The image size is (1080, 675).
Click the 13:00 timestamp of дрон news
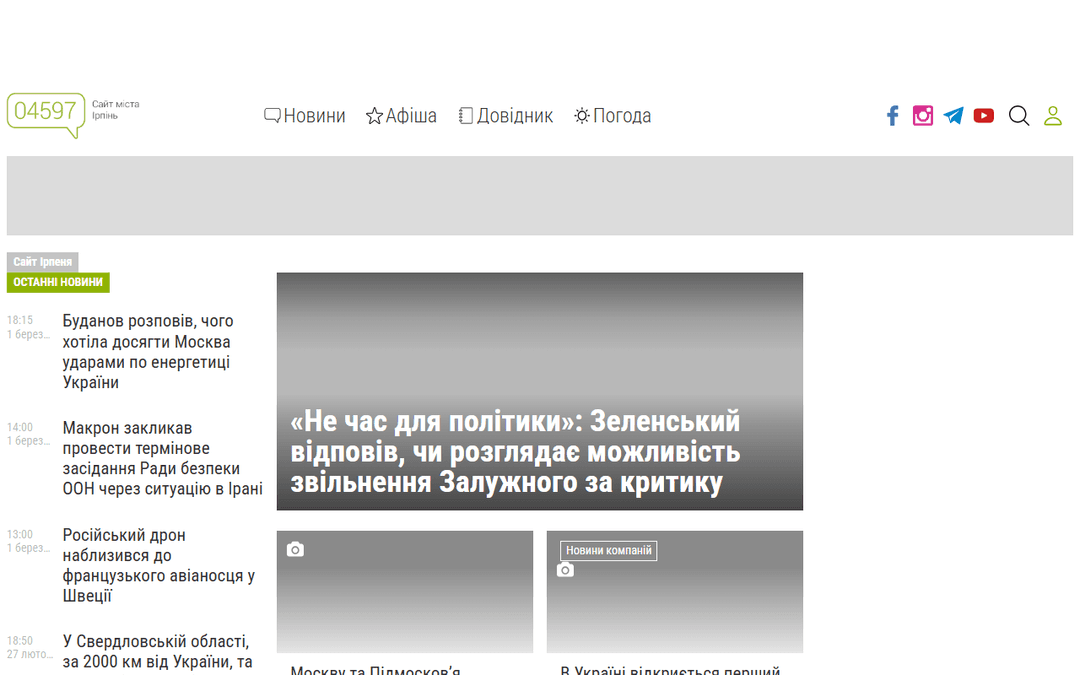(20, 534)
